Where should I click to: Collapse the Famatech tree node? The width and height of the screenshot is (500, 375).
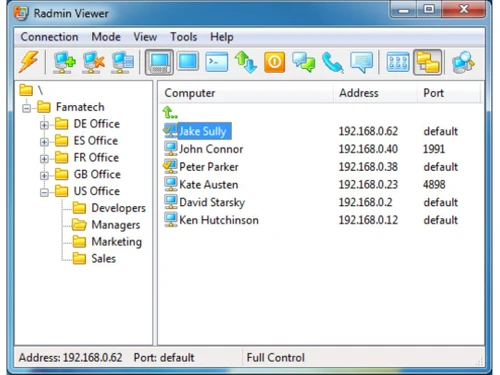pos(26,108)
